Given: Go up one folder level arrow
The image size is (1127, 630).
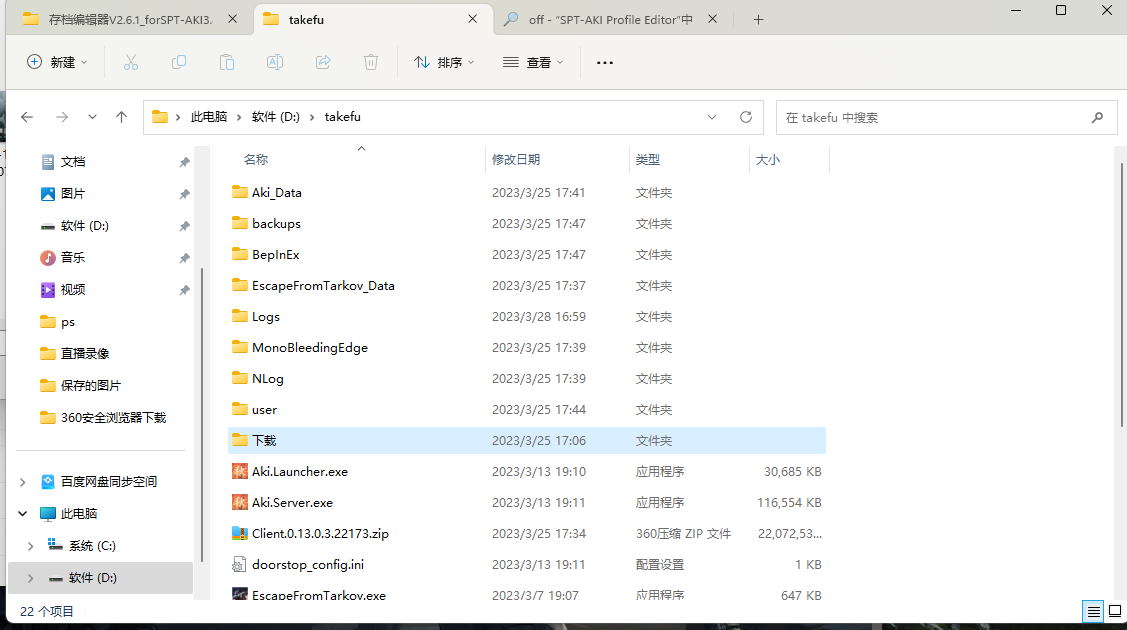Looking at the screenshot, I should pyautogui.click(x=121, y=117).
